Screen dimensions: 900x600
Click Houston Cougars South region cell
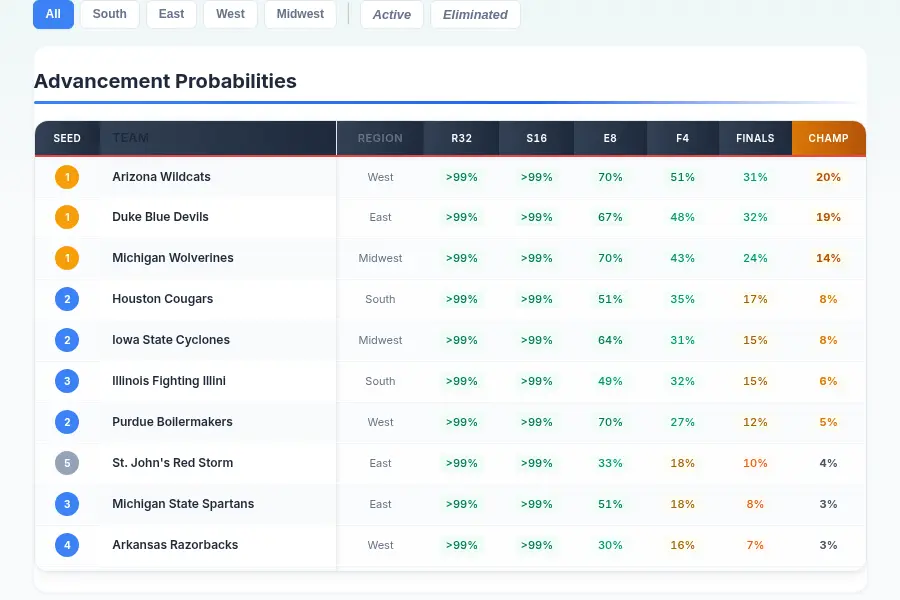coord(380,299)
